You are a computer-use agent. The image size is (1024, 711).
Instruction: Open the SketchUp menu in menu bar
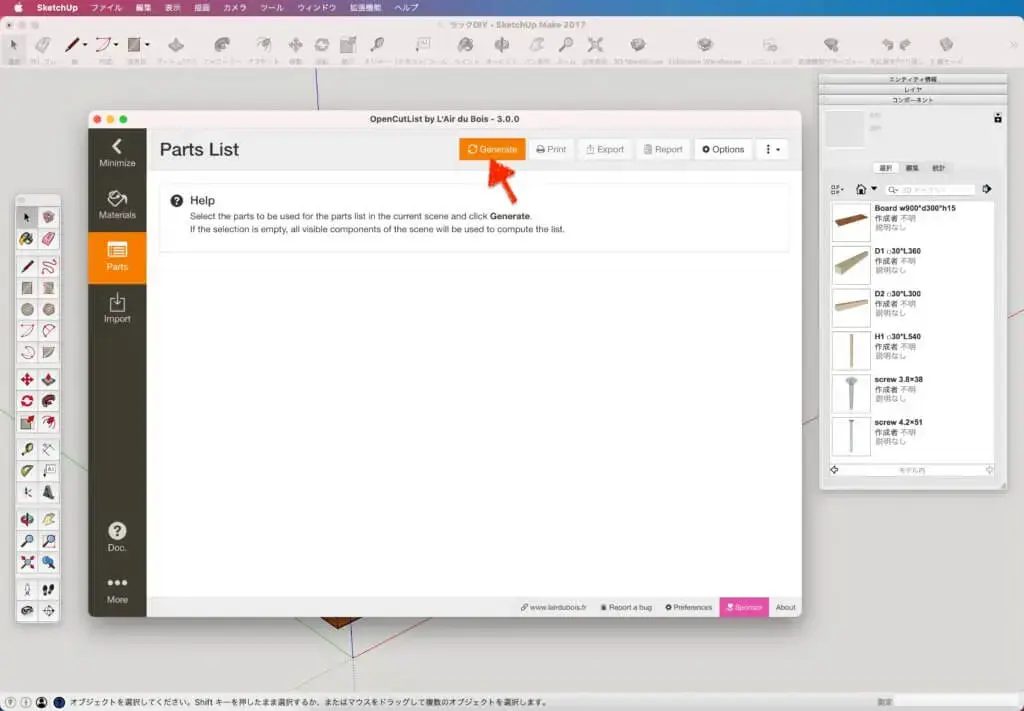coord(57,8)
